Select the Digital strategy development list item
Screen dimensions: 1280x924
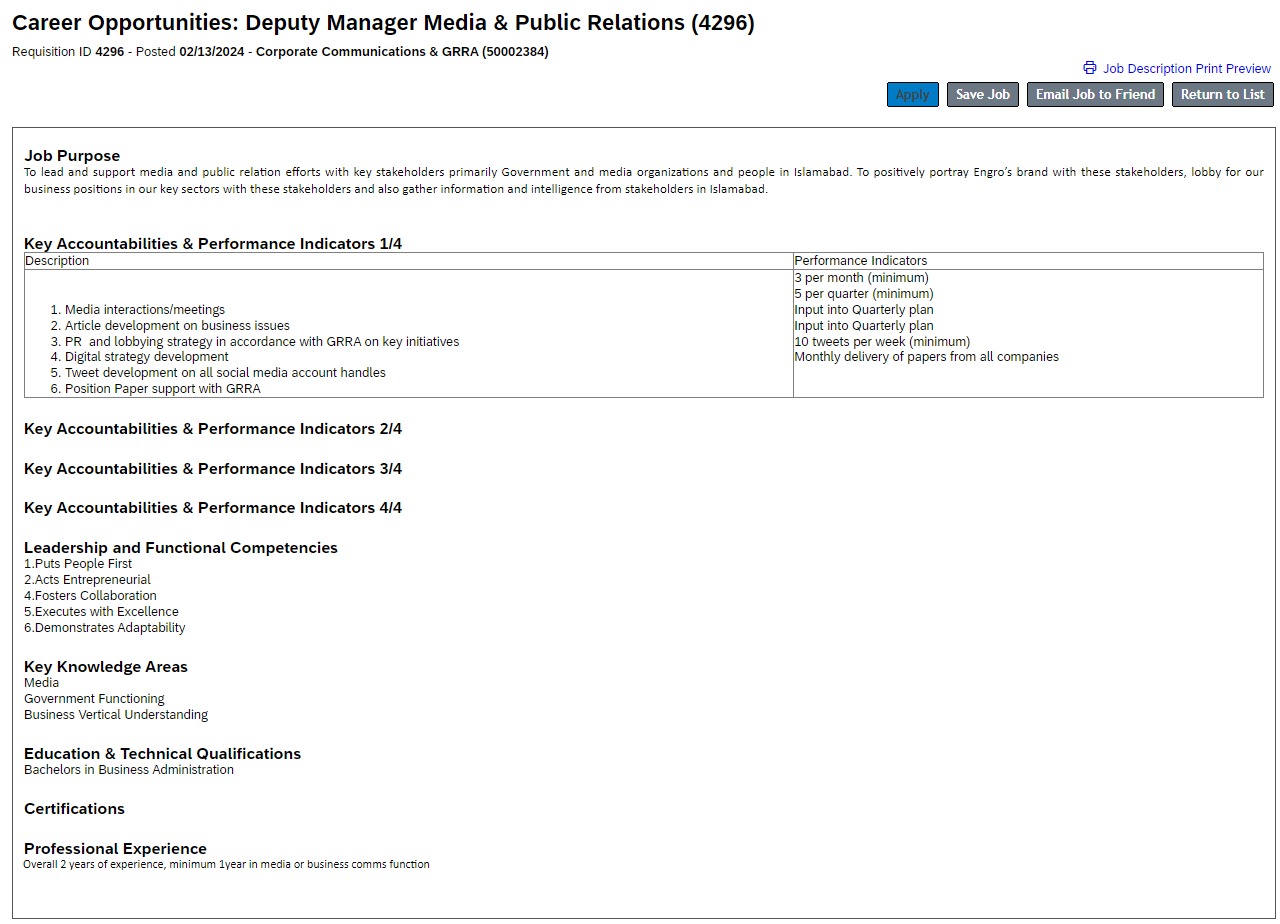[x=146, y=357]
